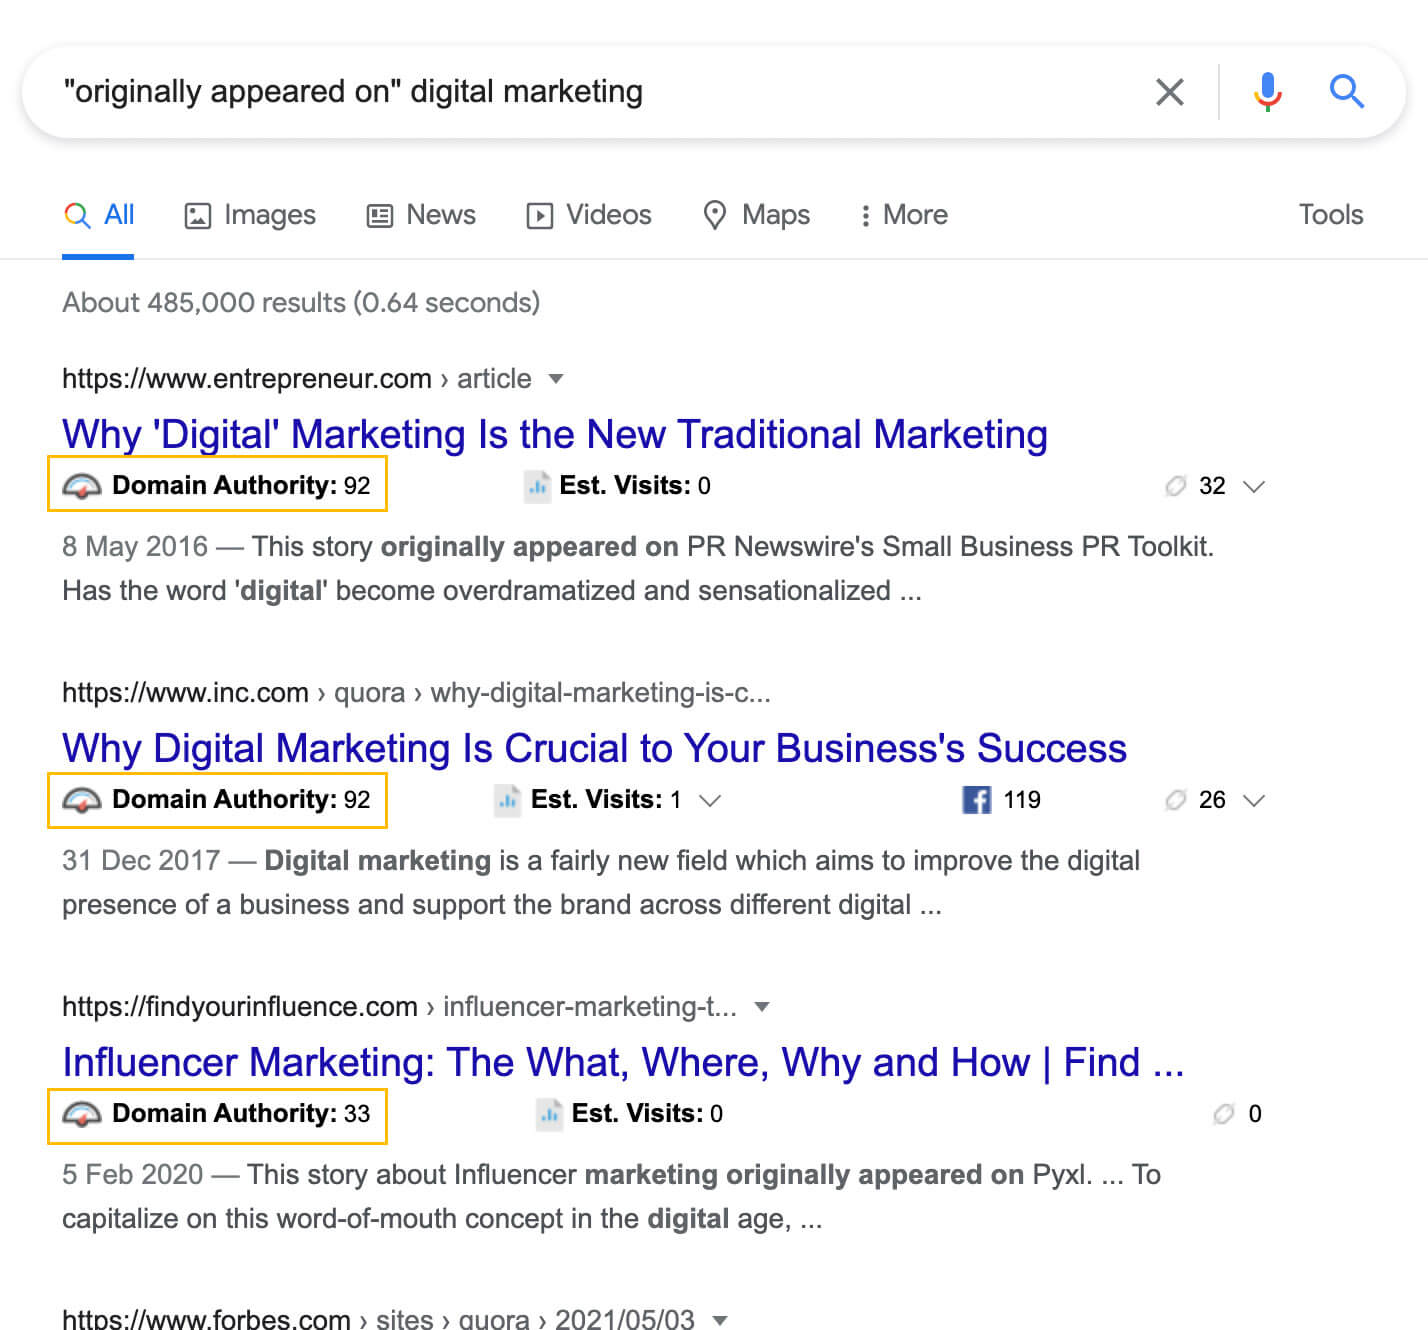Click the Est. Visits chart icon under the entrepreneur.com result
This screenshot has height=1330, width=1428.
[538, 485]
